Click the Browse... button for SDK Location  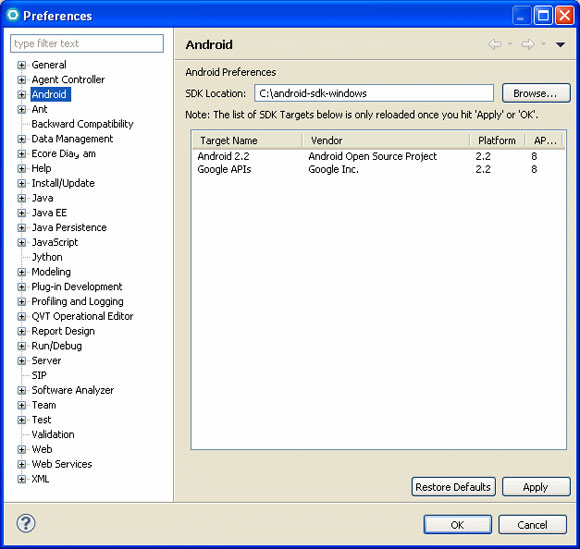point(536,93)
